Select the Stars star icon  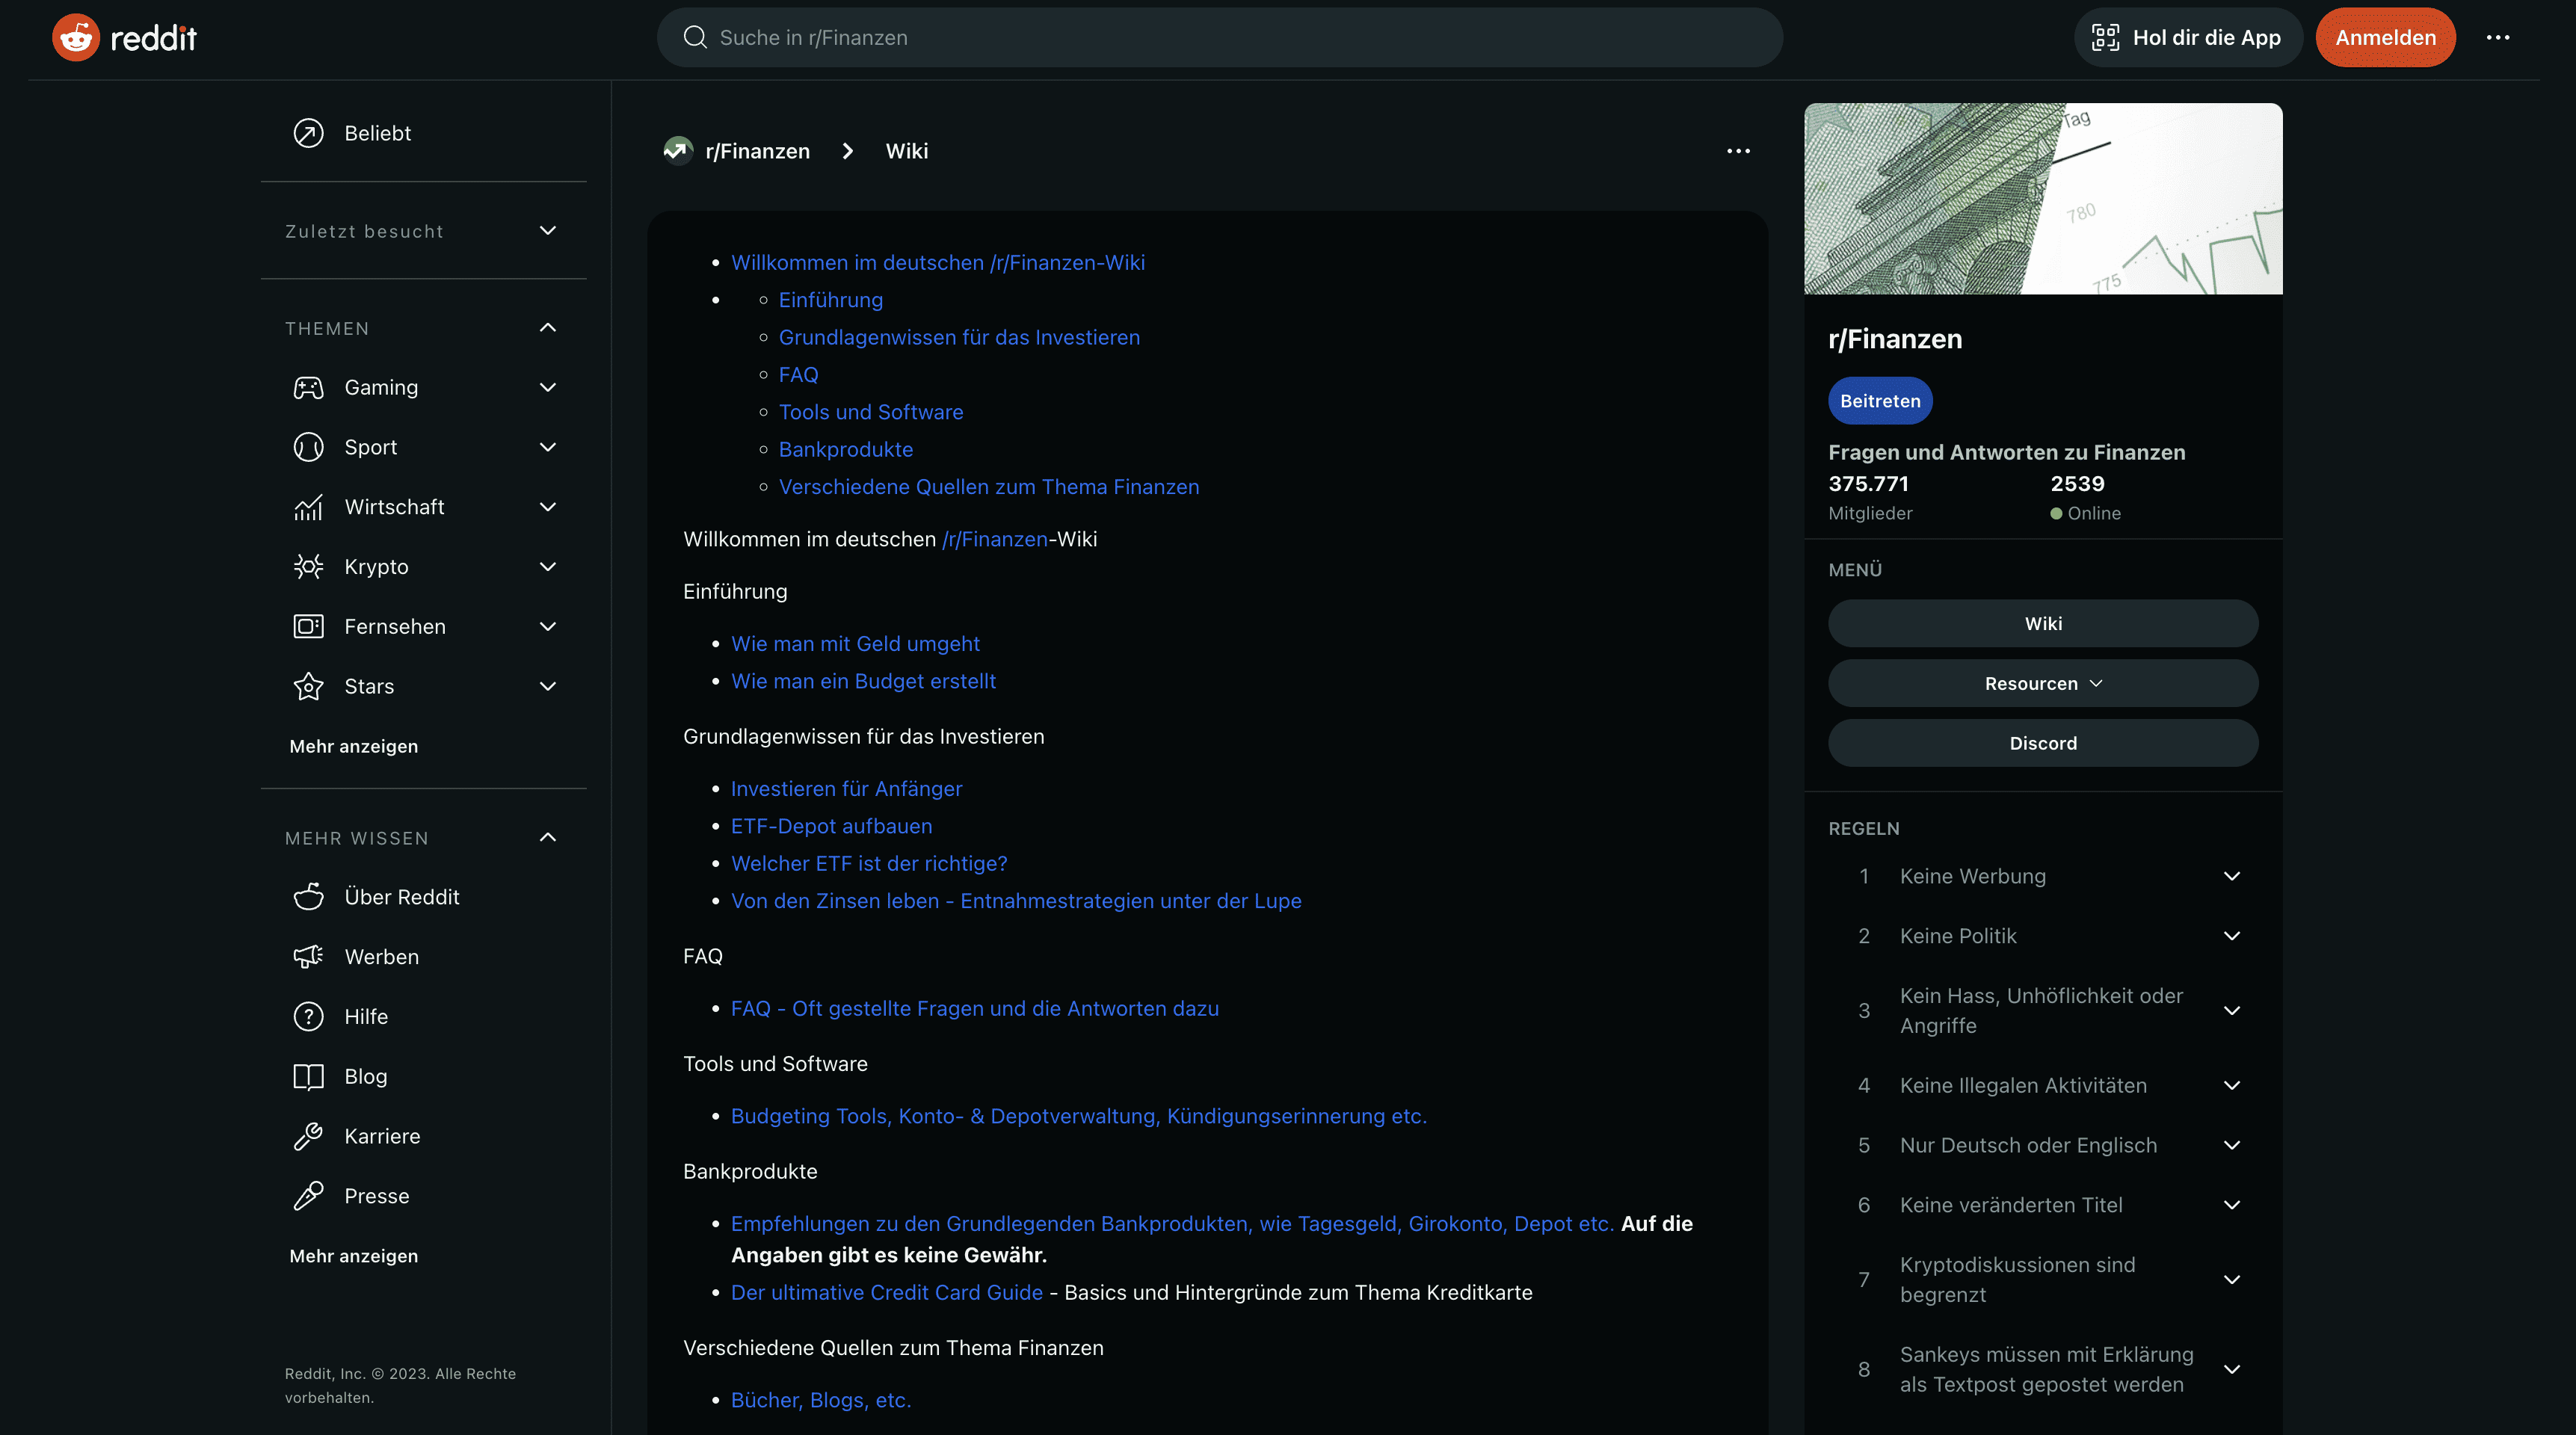[308, 686]
